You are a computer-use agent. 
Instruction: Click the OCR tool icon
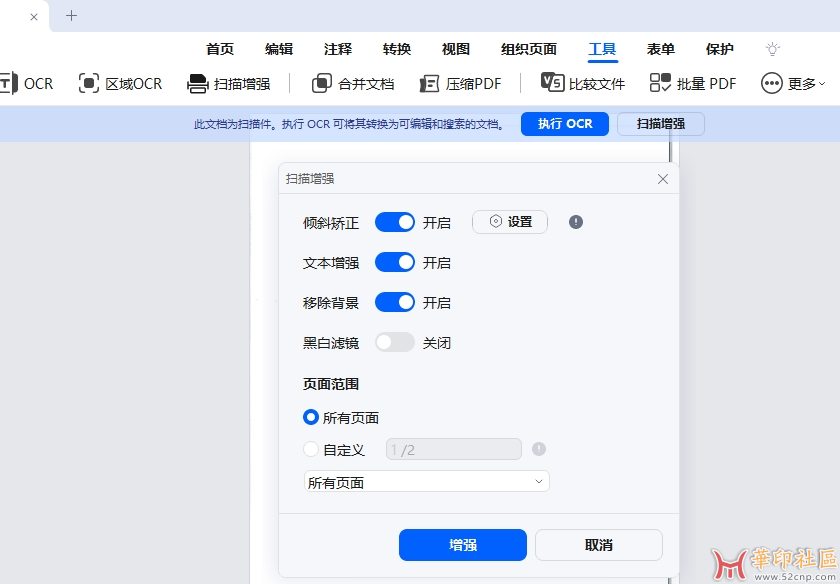(x=8, y=83)
